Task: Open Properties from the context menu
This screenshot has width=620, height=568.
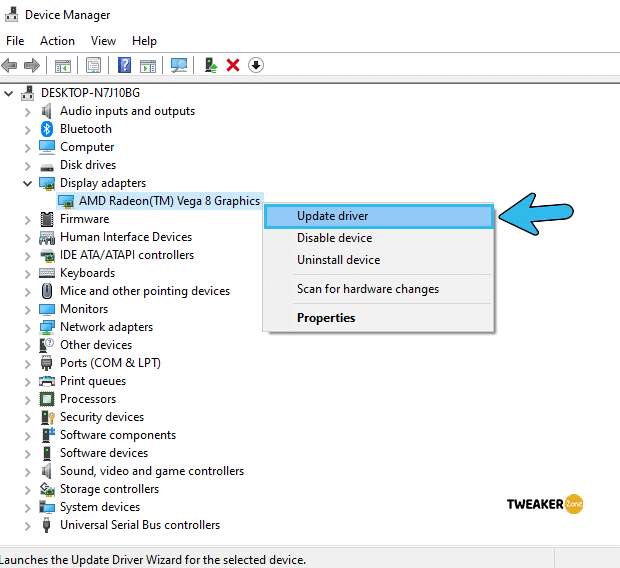Action: [379, 318]
